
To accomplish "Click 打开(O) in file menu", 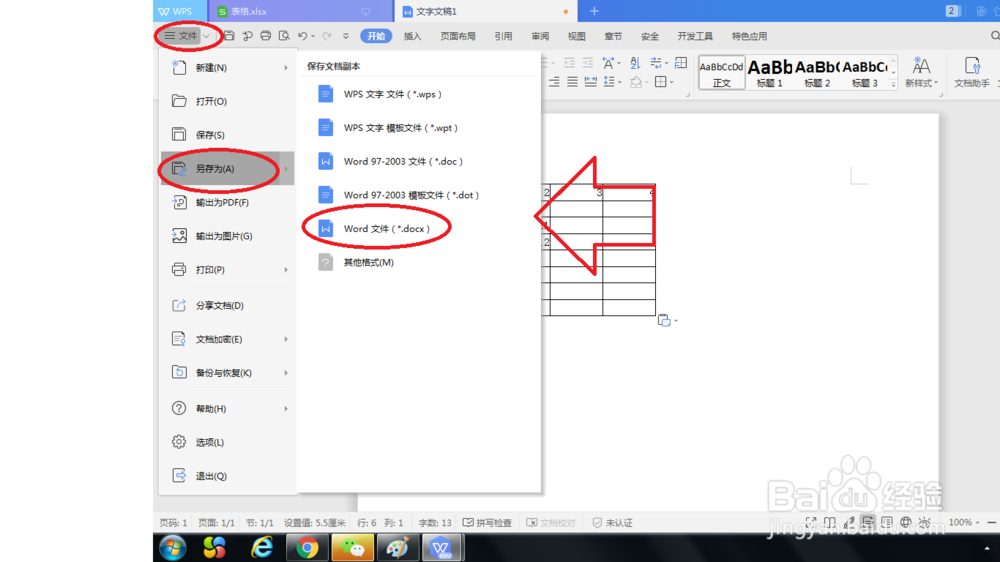I will pyautogui.click(x=227, y=101).
